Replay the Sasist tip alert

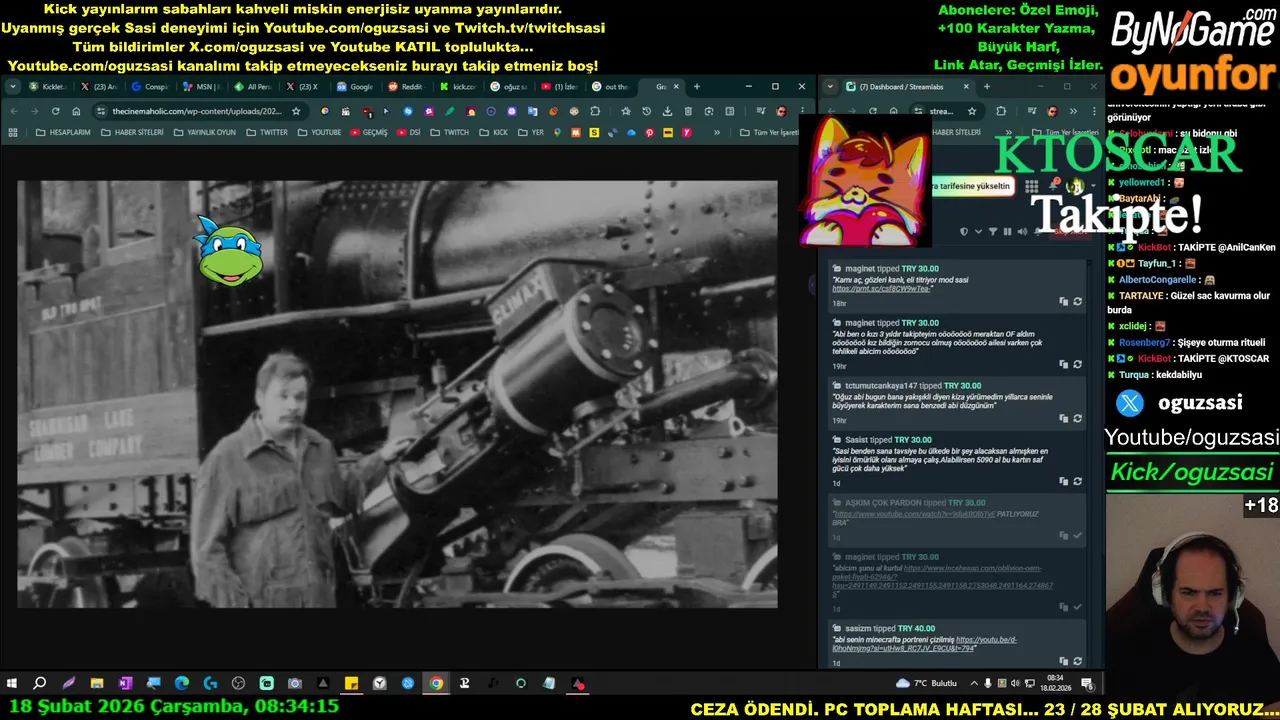click(1077, 481)
